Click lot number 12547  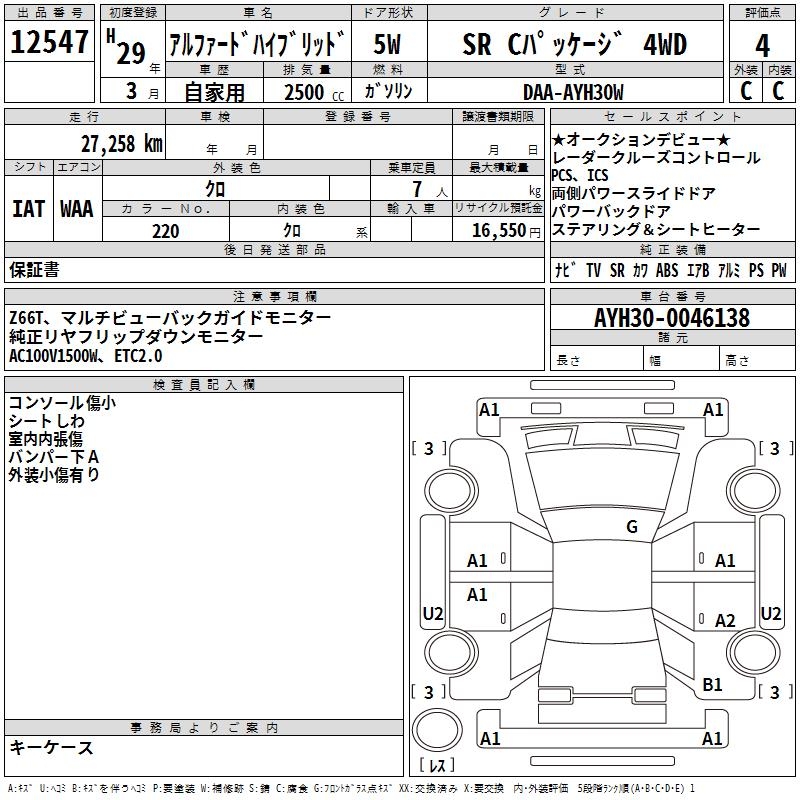click(x=49, y=42)
